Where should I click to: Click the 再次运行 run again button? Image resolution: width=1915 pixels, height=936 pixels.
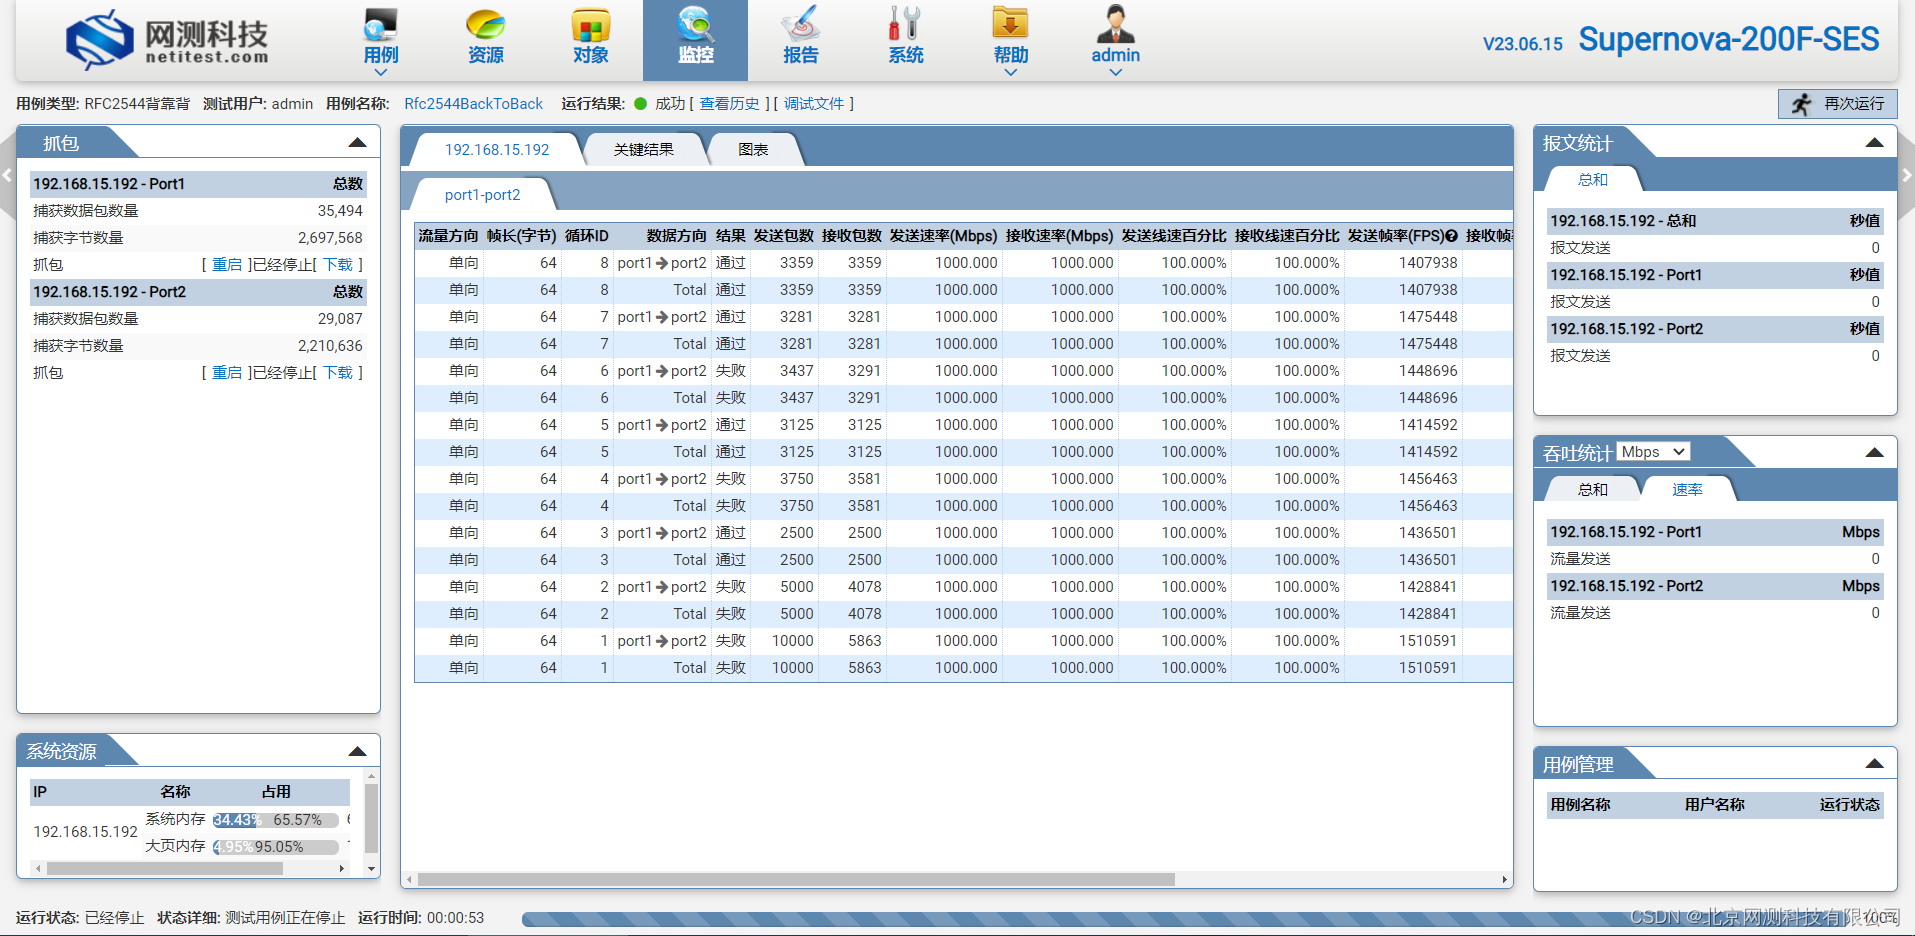(x=1837, y=104)
